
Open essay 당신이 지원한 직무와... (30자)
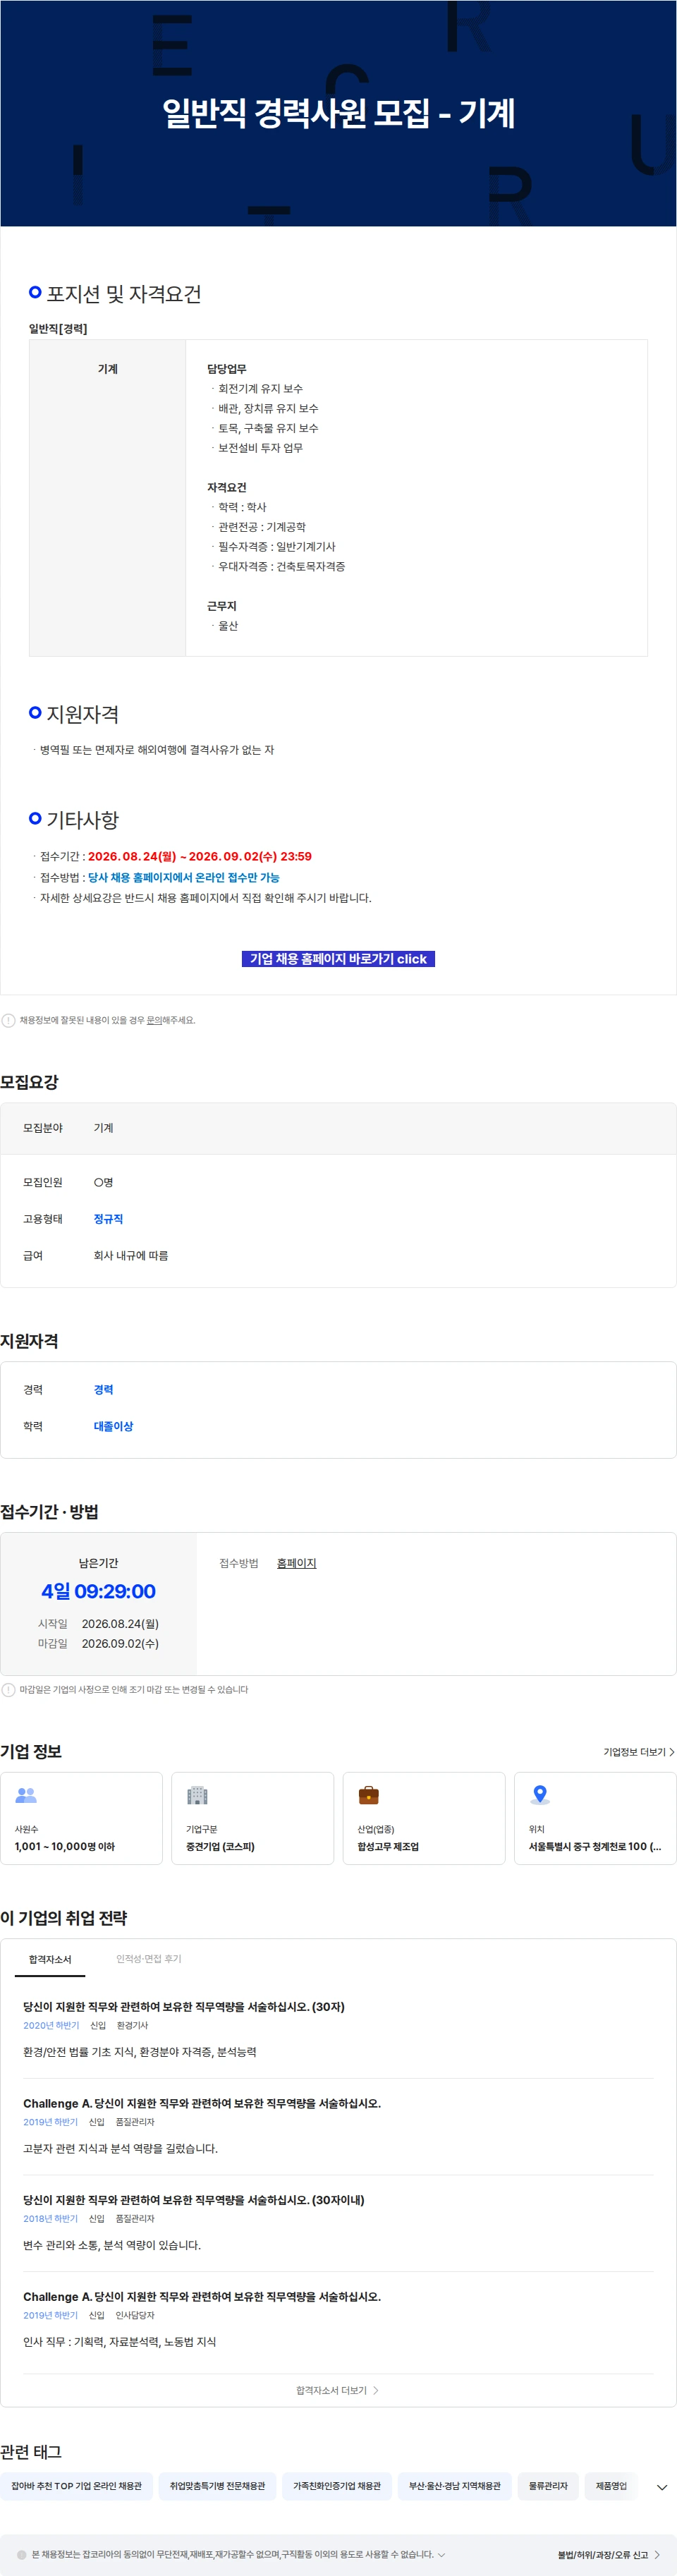(x=184, y=2006)
